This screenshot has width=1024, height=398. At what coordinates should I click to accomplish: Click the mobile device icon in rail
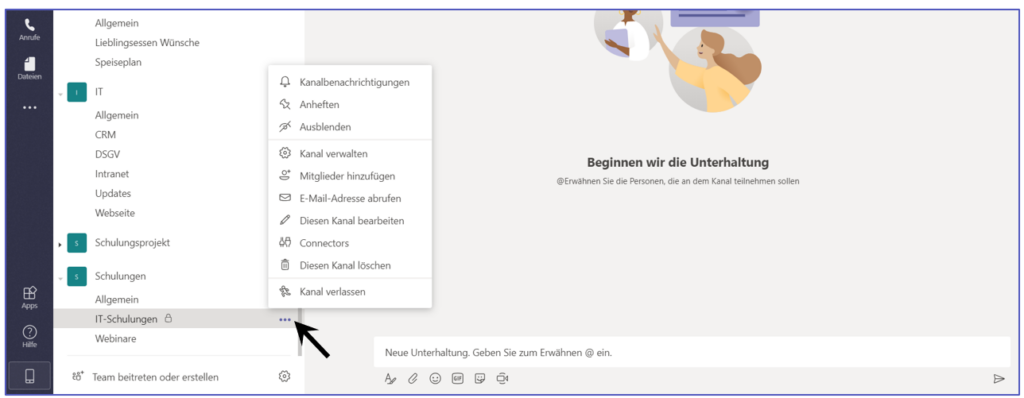tap(29, 376)
